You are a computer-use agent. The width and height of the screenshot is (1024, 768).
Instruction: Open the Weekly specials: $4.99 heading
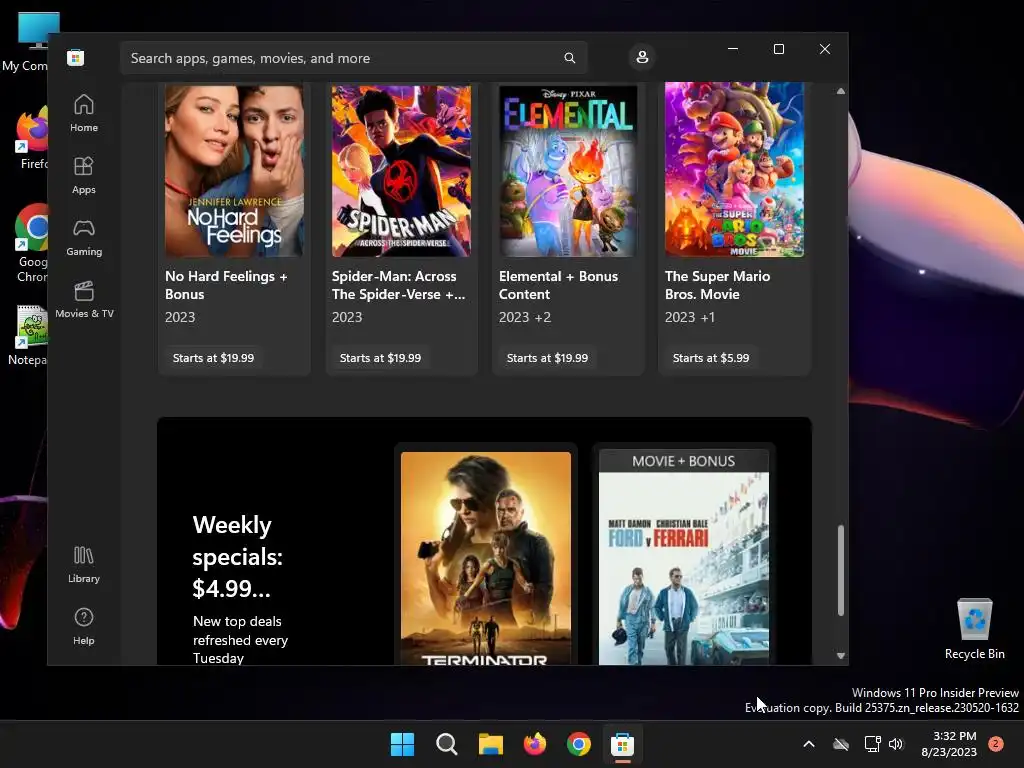238,556
